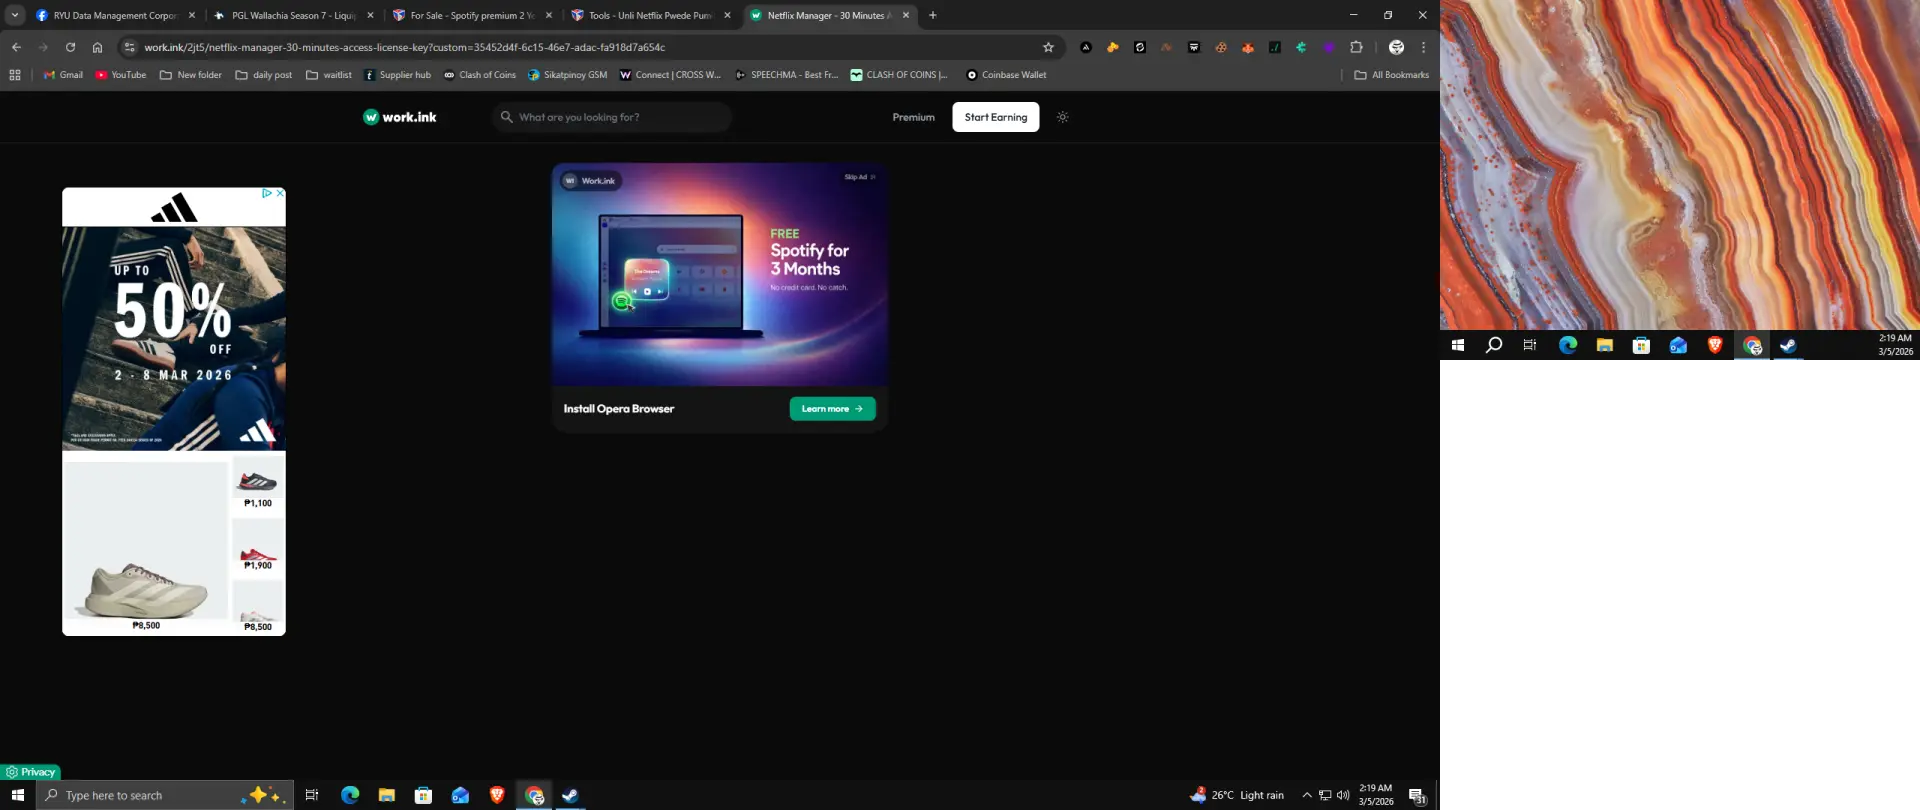
Task: Open the Privacy settings badge
Action: [30, 772]
